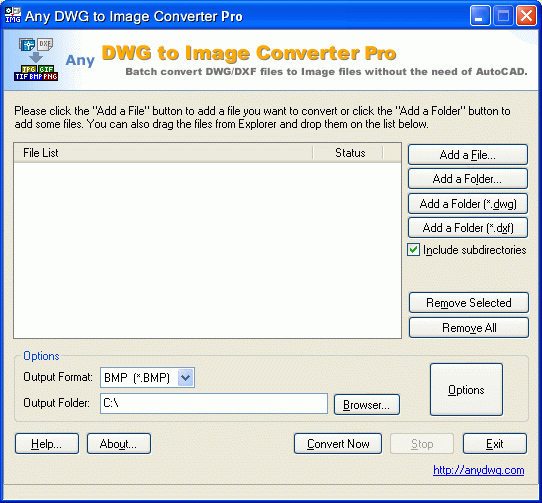The width and height of the screenshot is (542, 503).
Task: Click the IMG app icon in title bar
Action: pyautogui.click(x=12, y=15)
